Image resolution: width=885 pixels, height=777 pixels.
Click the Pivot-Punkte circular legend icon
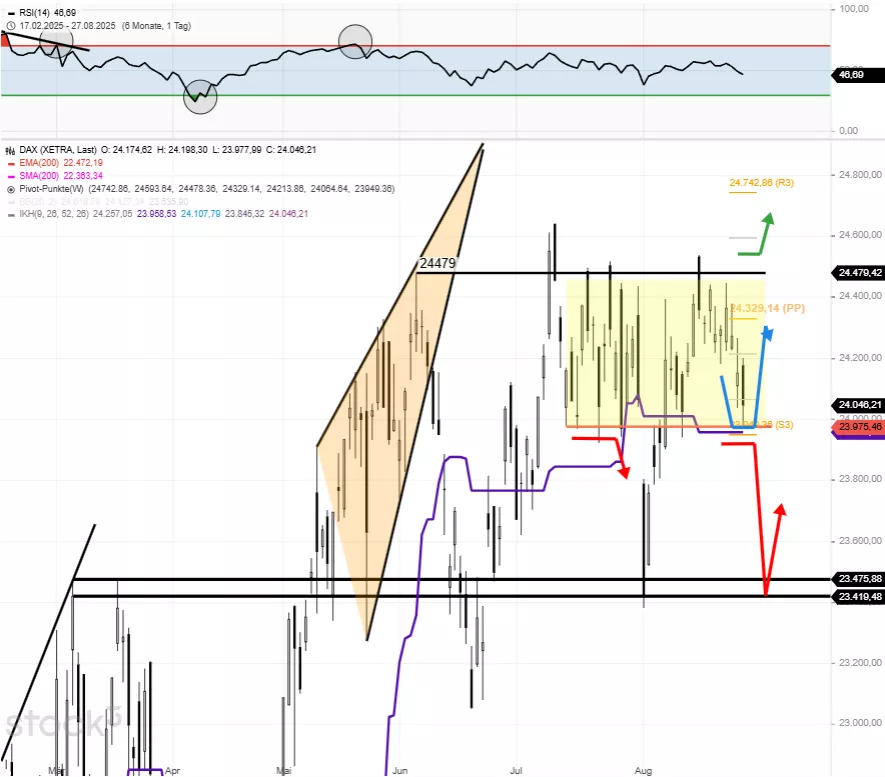click(x=10, y=189)
